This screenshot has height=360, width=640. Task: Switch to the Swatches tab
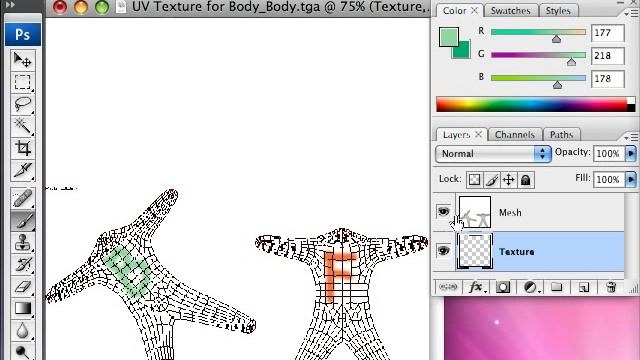pyautogui.click(x=510, y=11)
